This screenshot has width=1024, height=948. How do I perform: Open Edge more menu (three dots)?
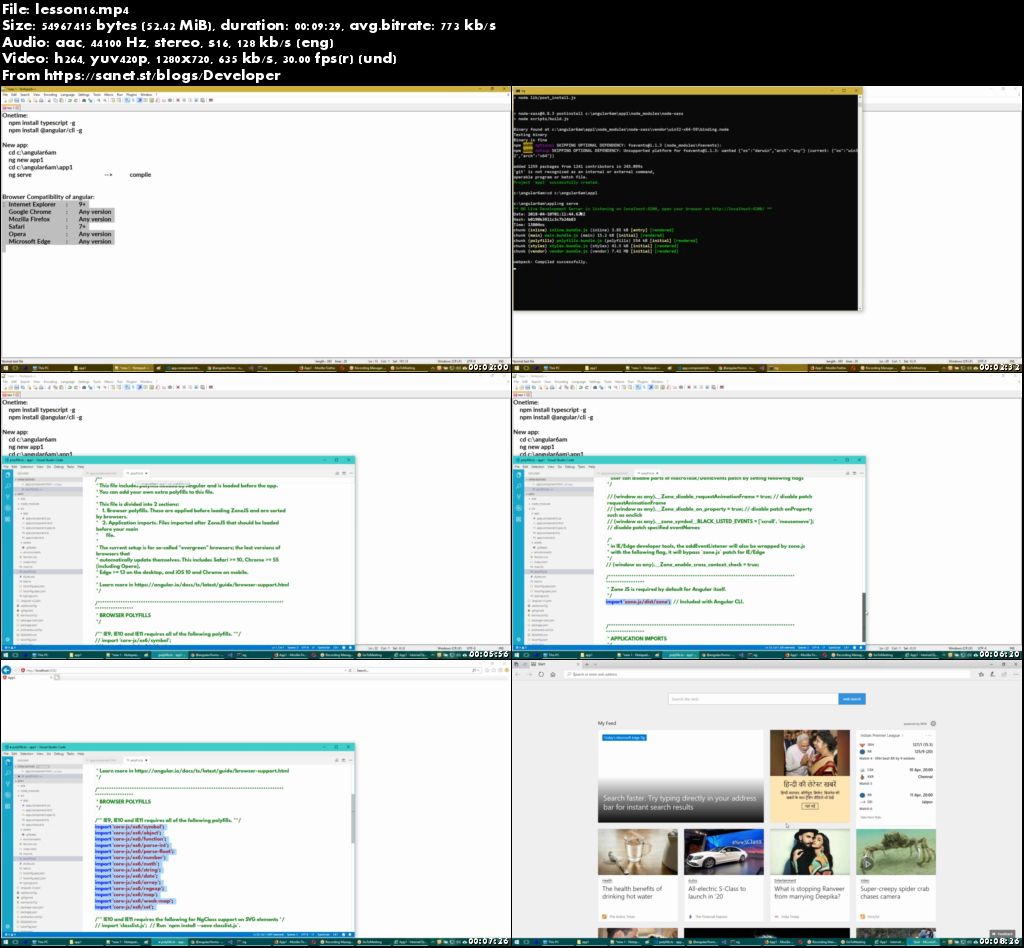(x=1015, y=674)
